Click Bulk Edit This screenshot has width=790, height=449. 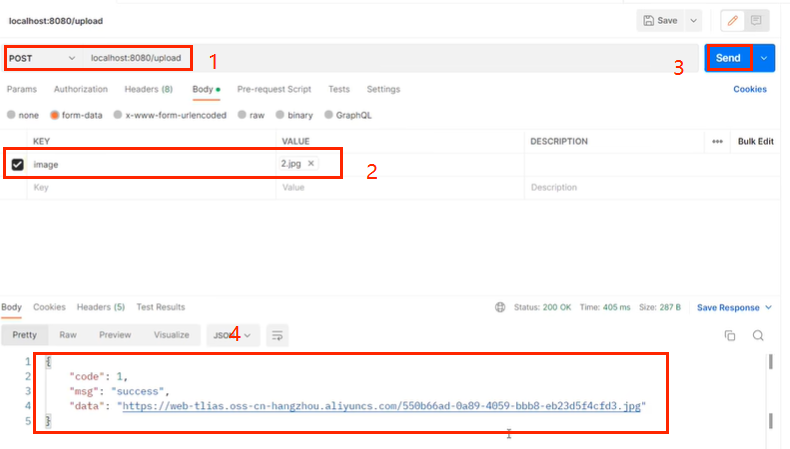point(756,142)
